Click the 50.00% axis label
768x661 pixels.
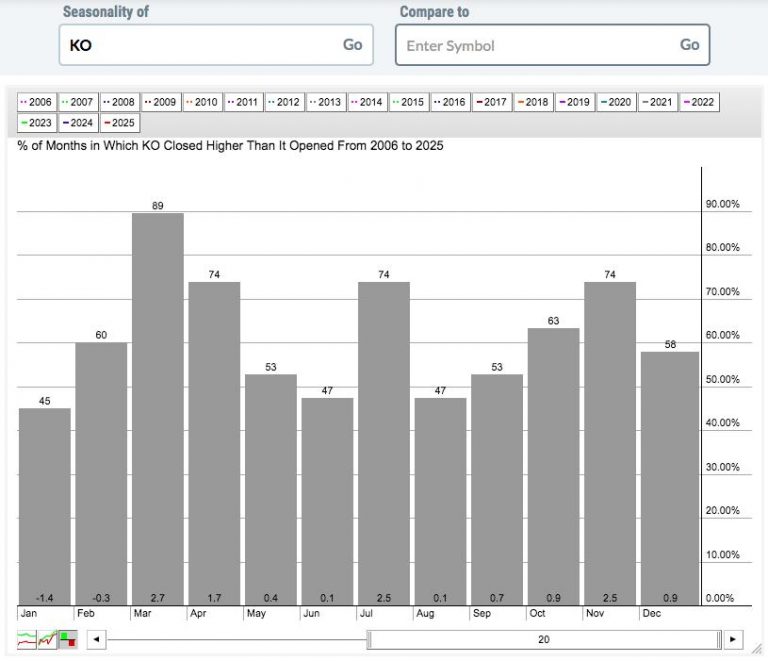(x=722, y=379)
